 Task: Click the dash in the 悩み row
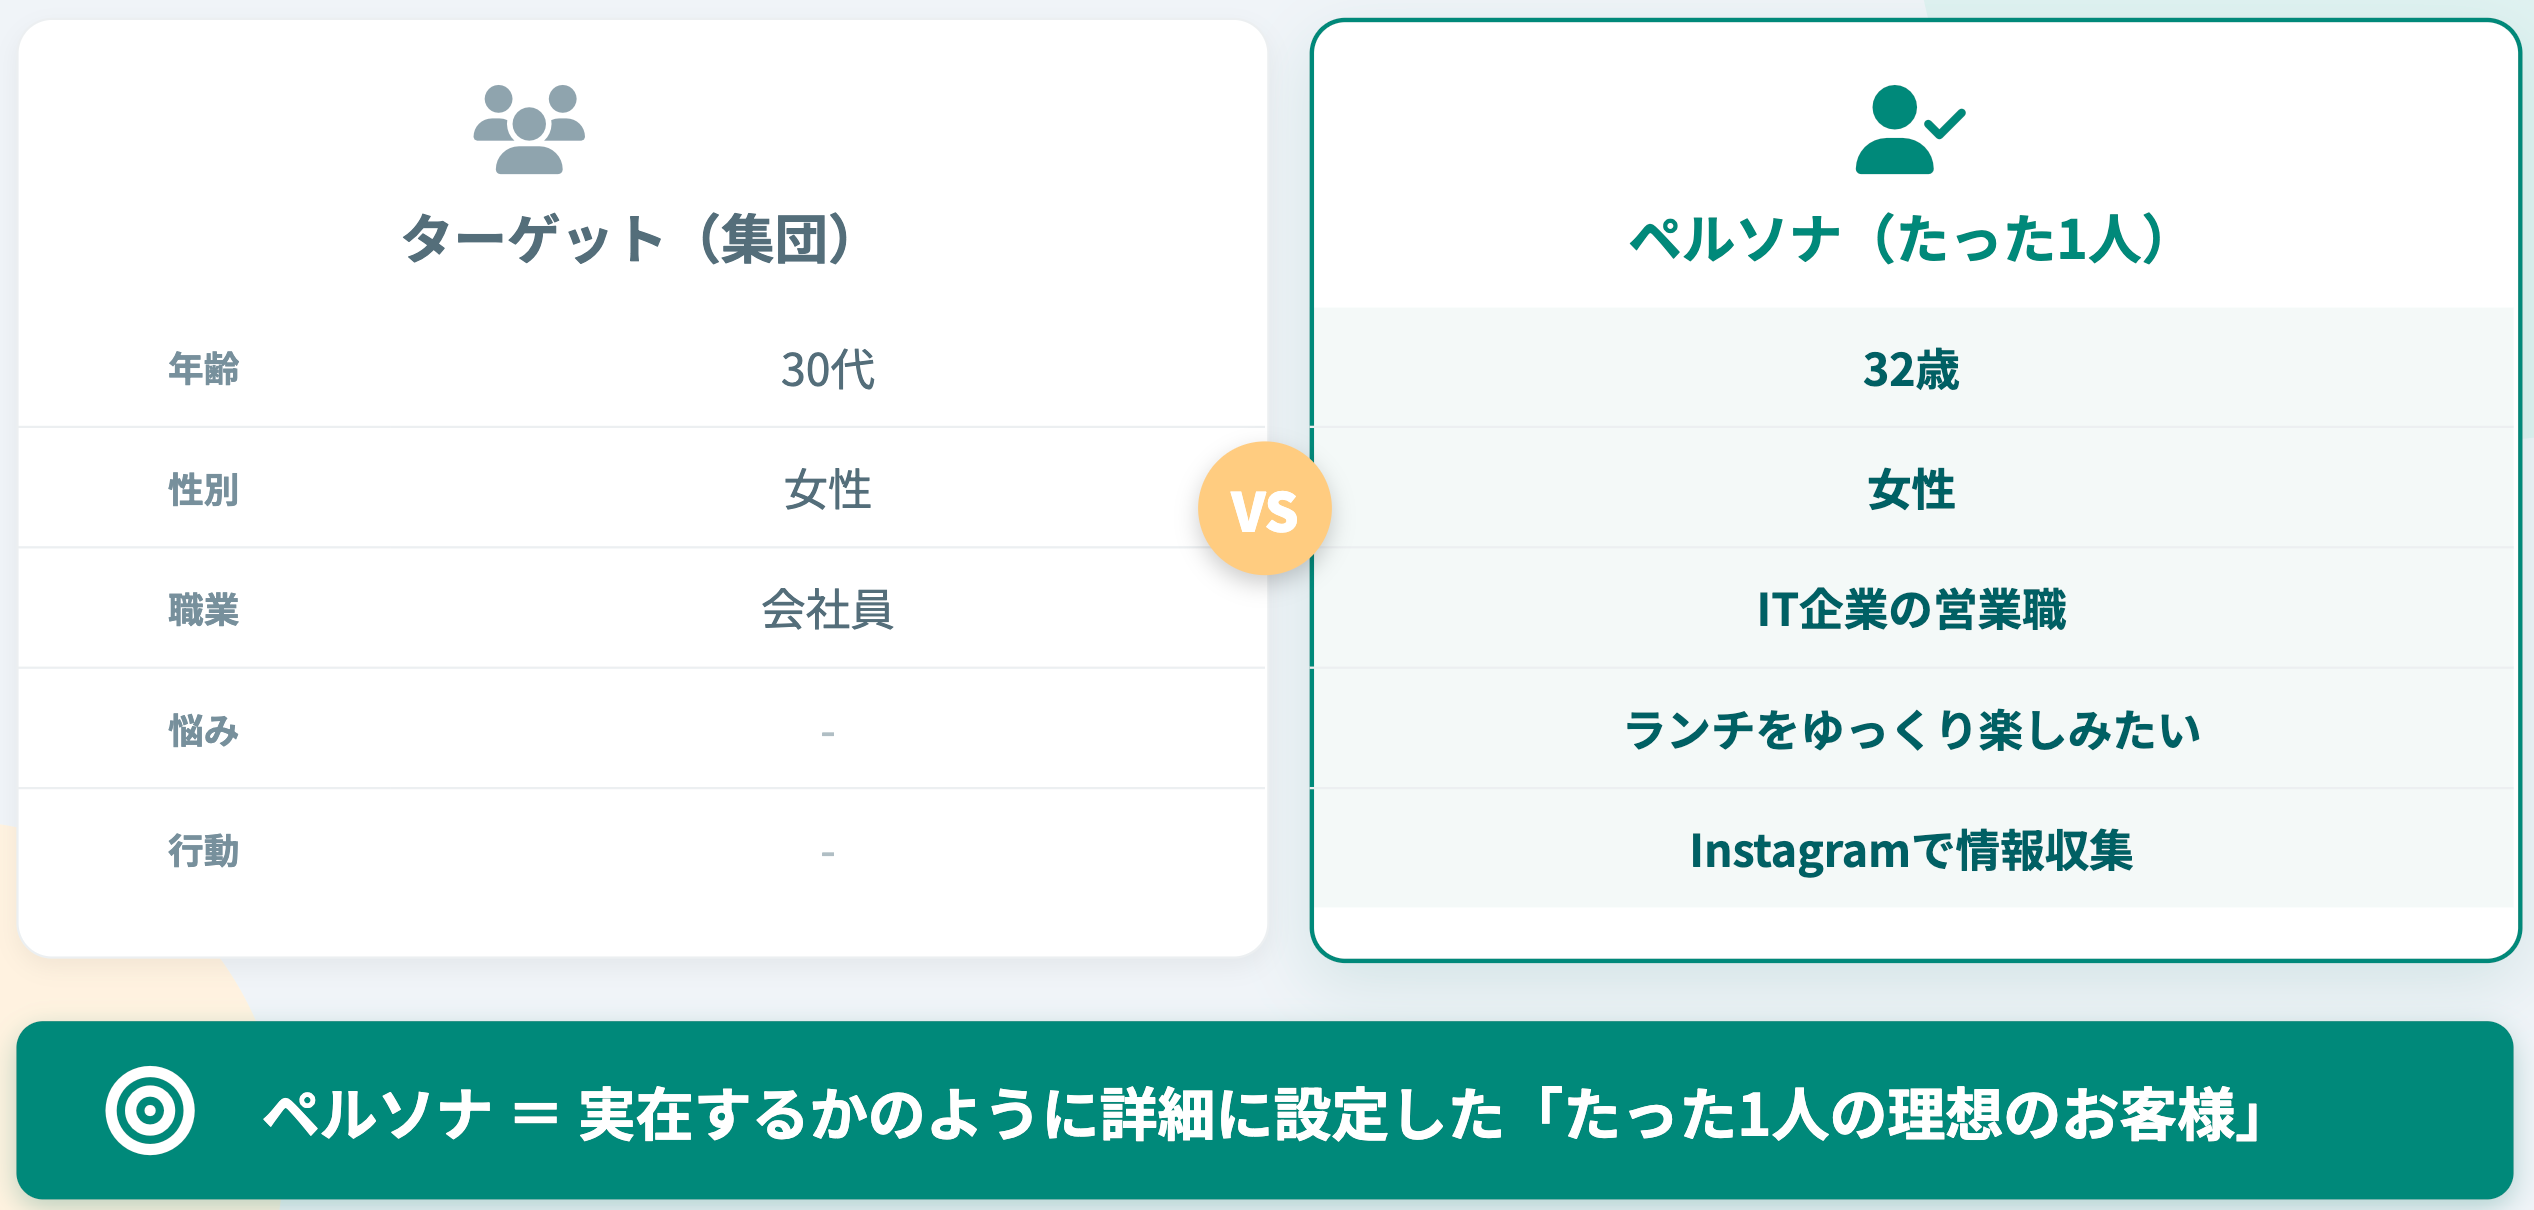pos(827,734)
